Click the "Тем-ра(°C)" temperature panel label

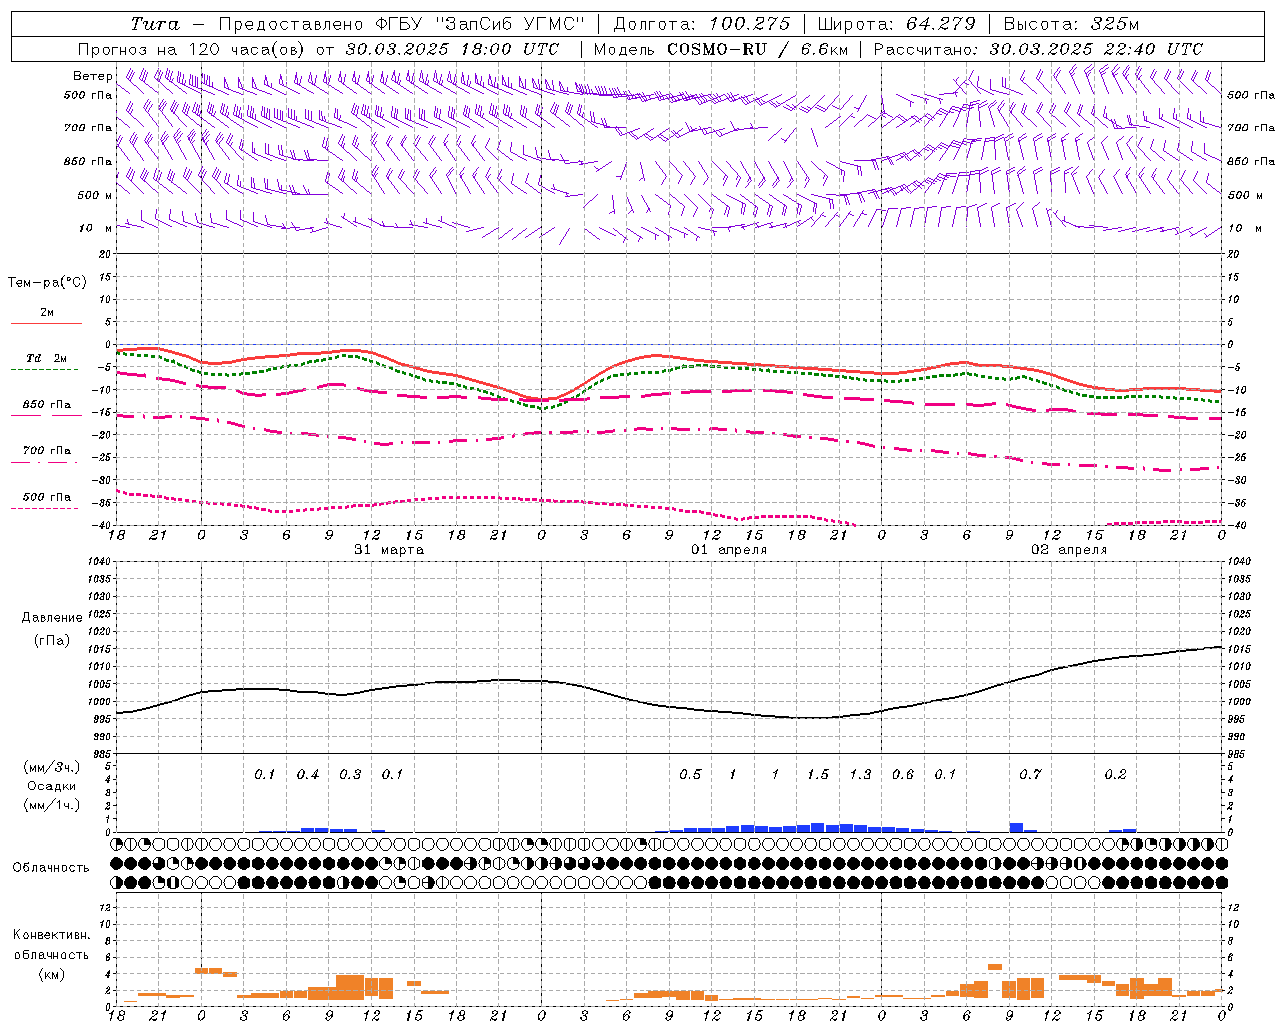pyautogui.click(x=47, y=283)
